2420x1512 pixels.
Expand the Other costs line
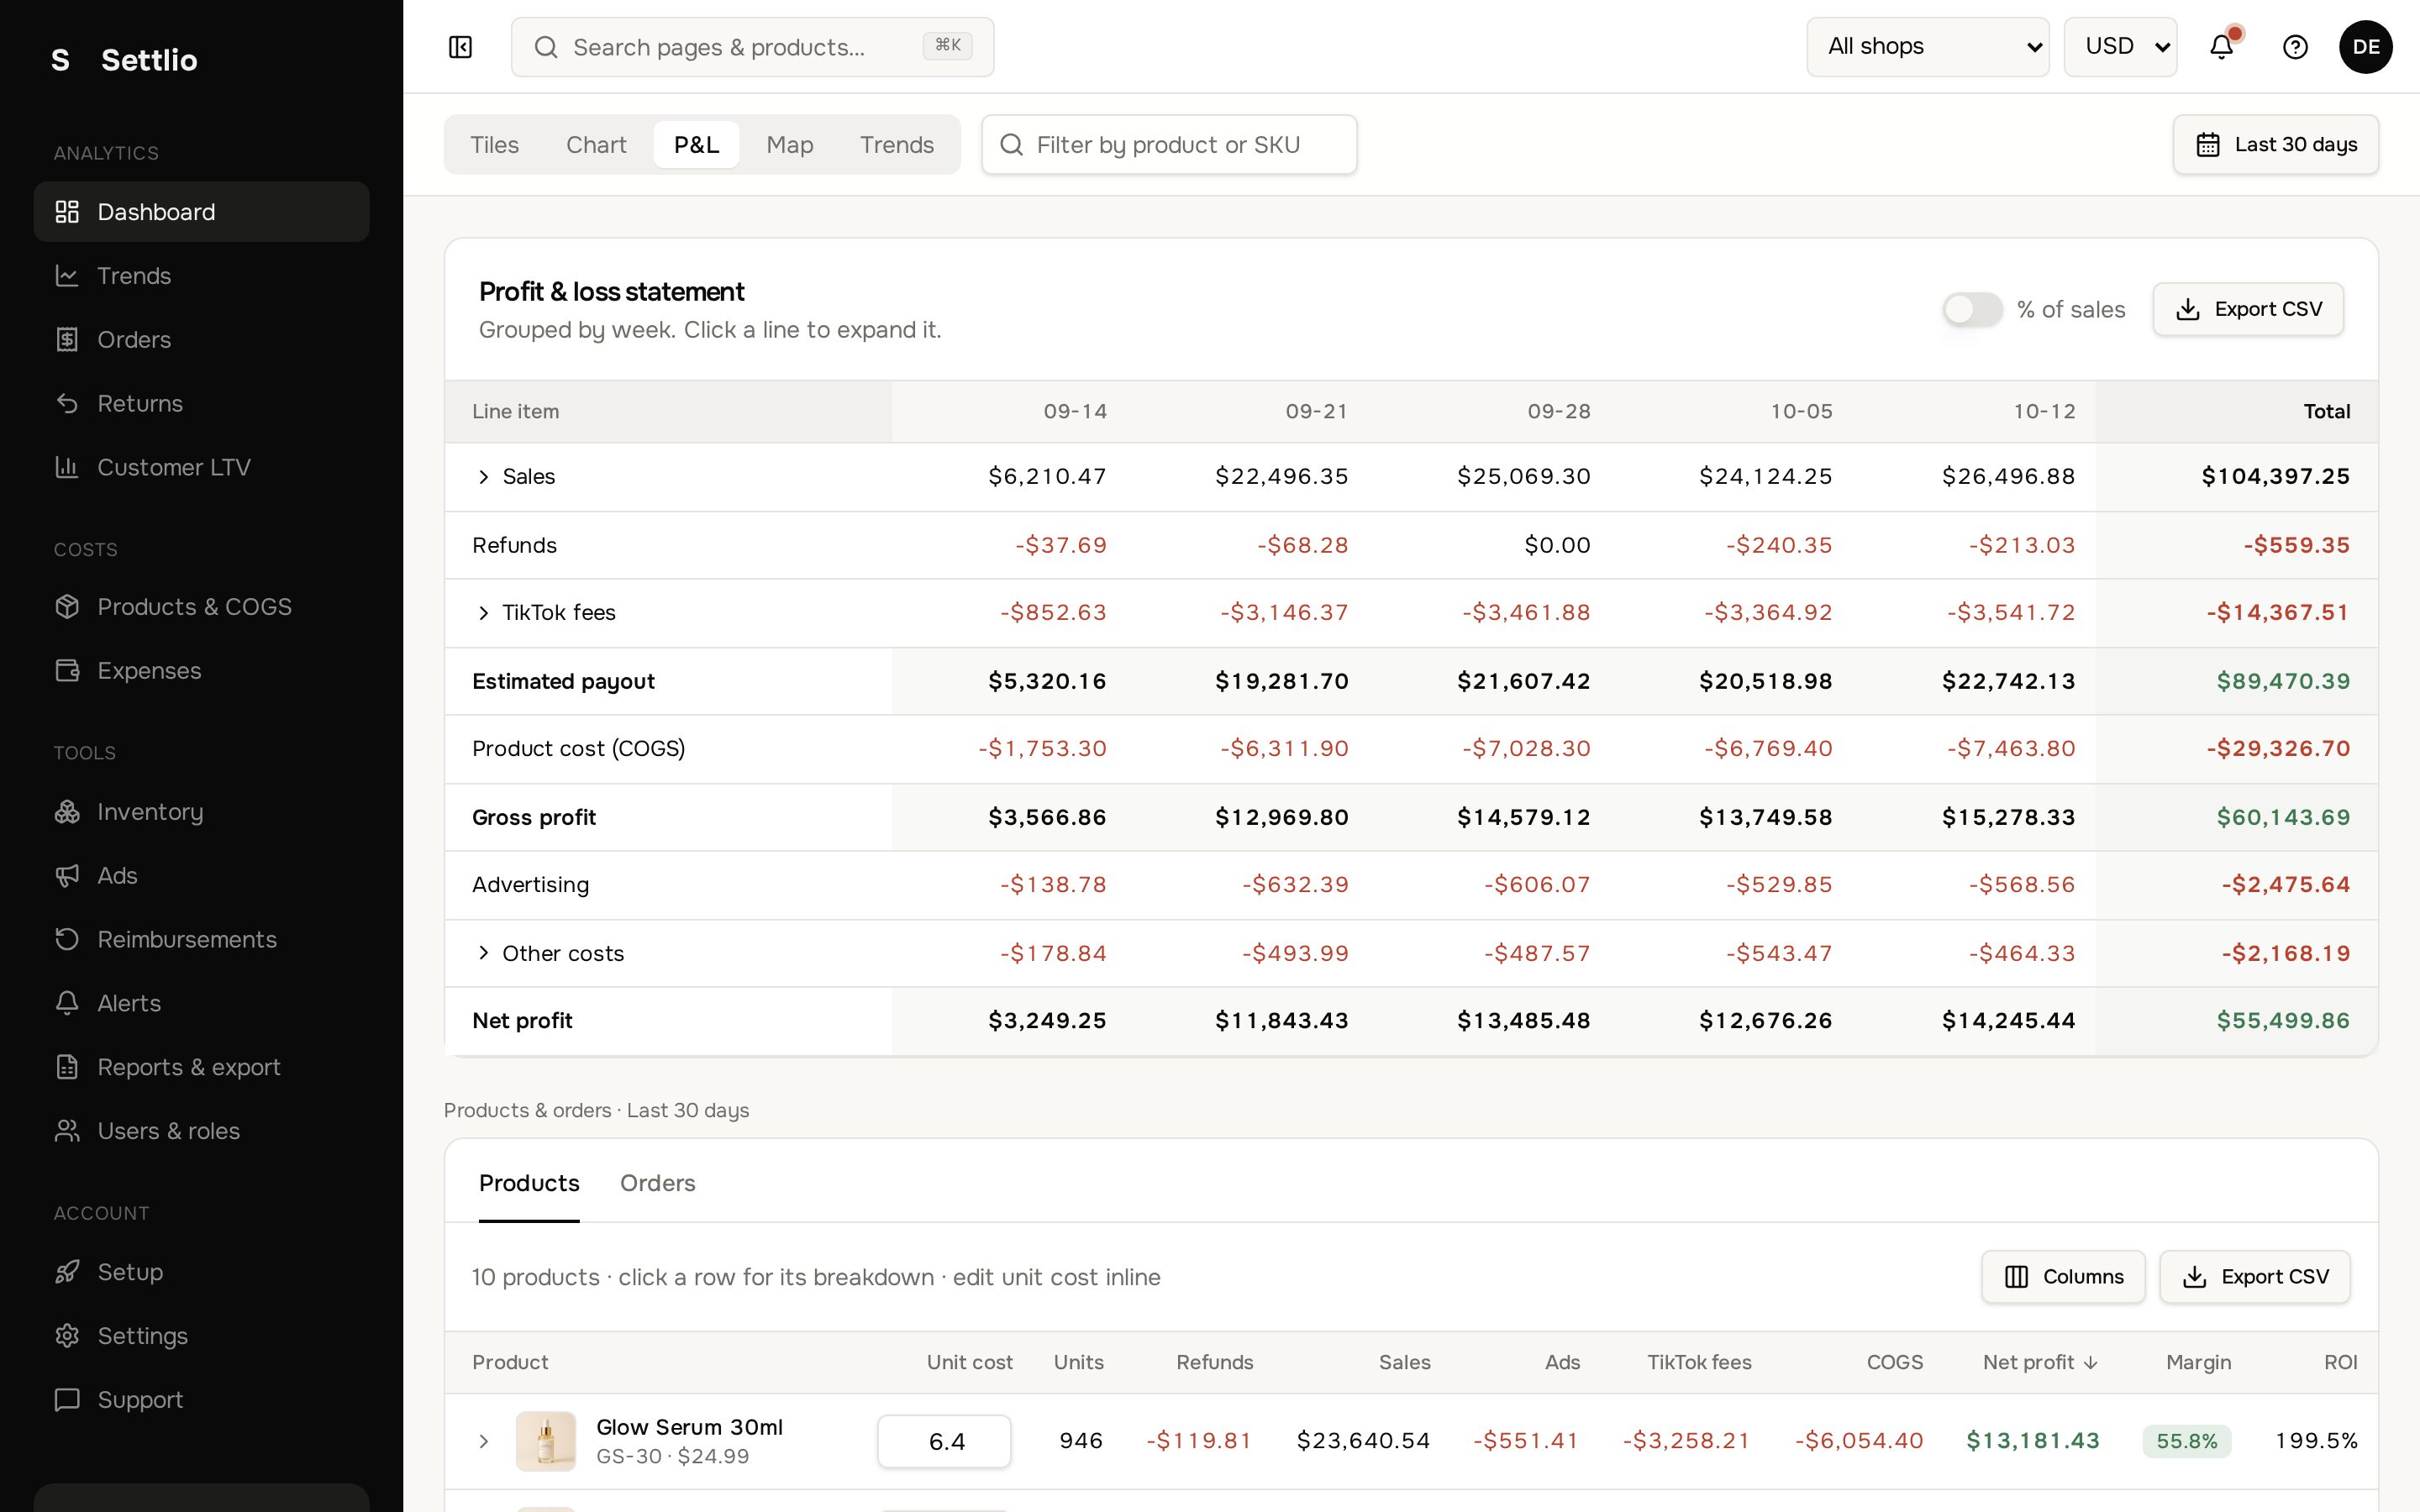point(483,953)
